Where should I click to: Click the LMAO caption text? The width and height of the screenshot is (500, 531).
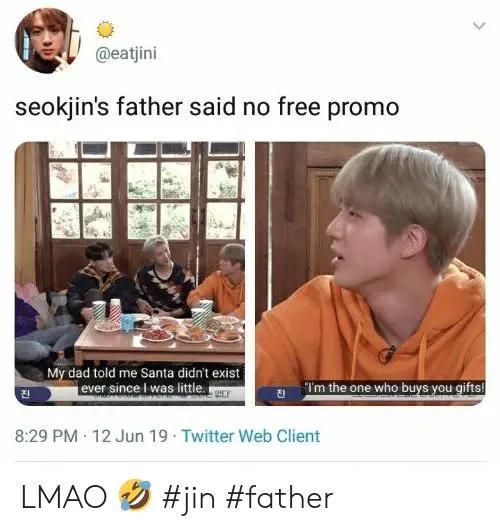pos(64,497)
